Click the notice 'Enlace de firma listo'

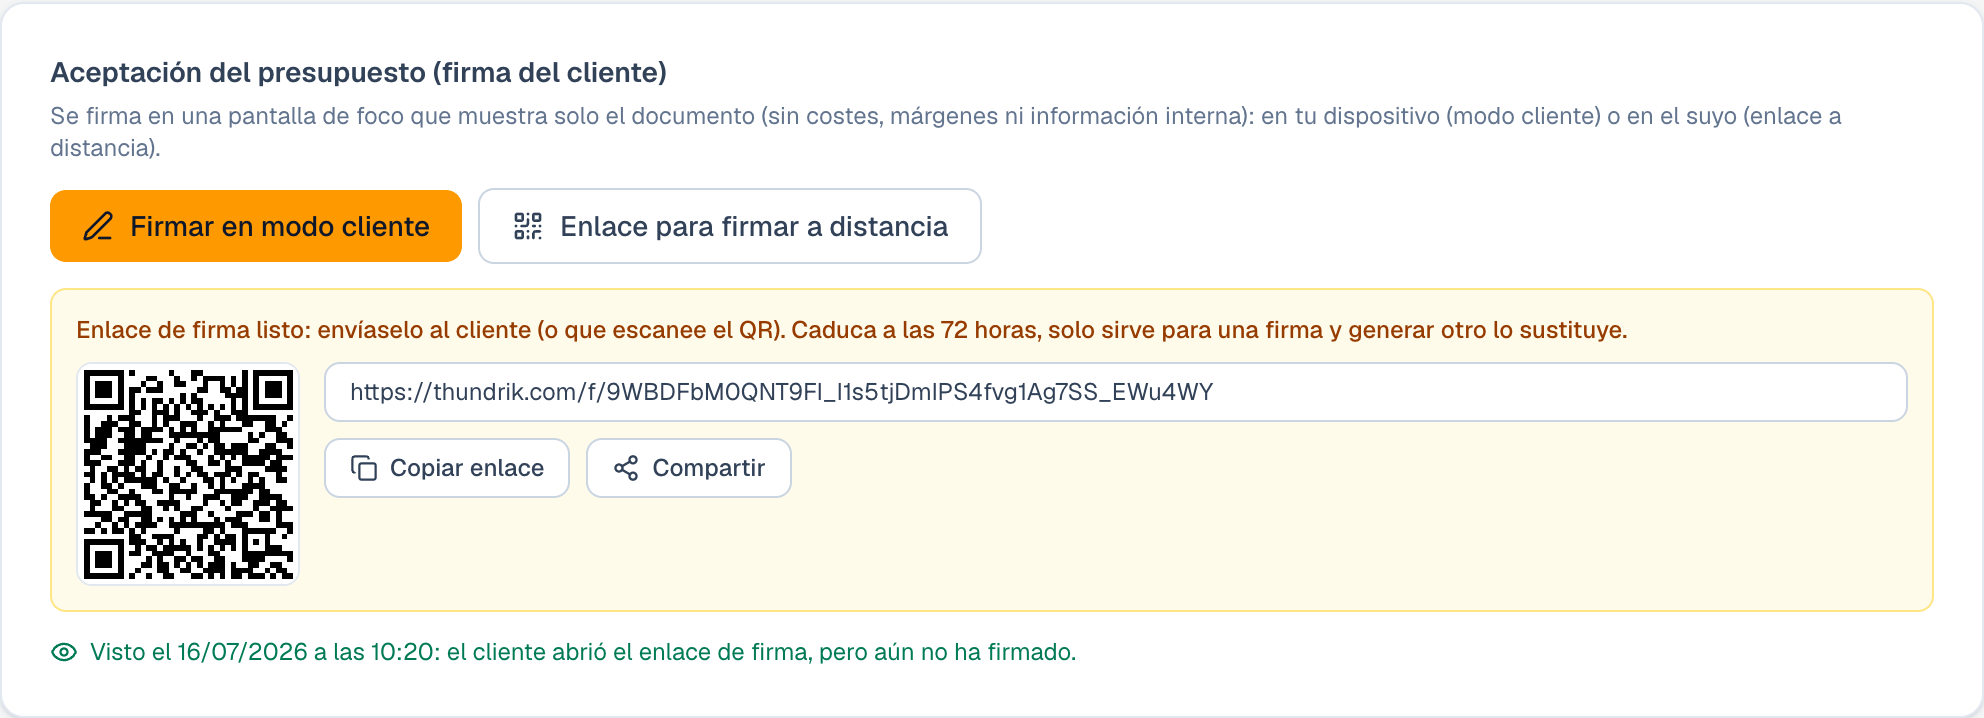click(x=852, y=330)
